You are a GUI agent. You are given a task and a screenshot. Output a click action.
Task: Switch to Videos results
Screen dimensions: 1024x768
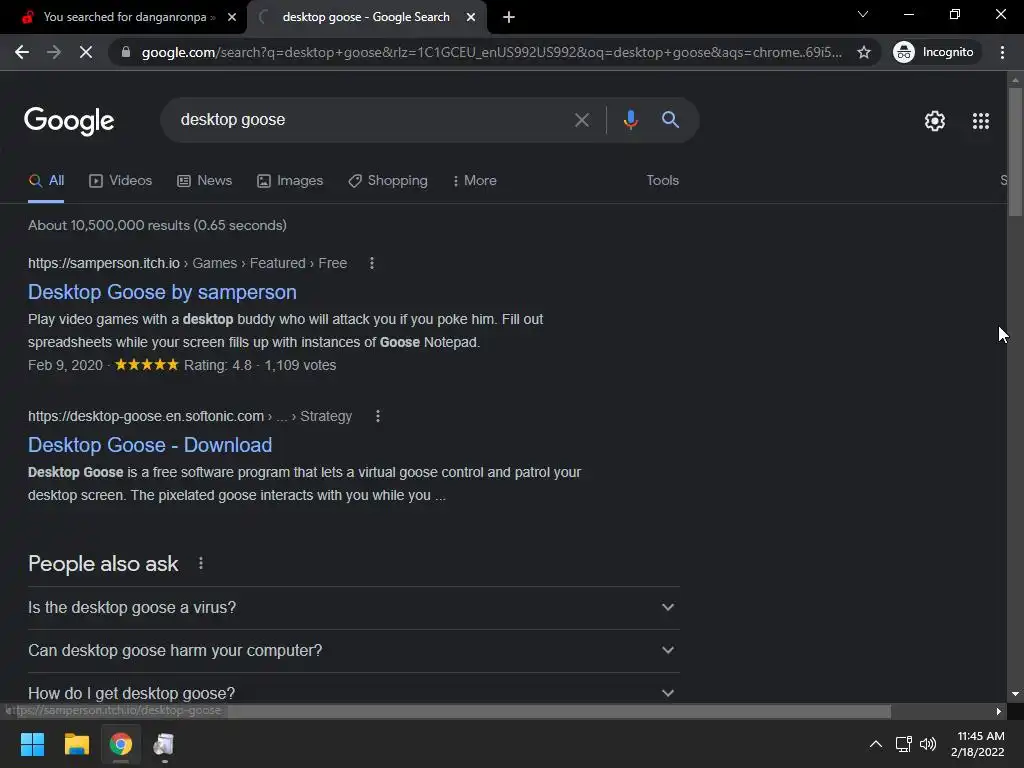(x=120, y=181)
